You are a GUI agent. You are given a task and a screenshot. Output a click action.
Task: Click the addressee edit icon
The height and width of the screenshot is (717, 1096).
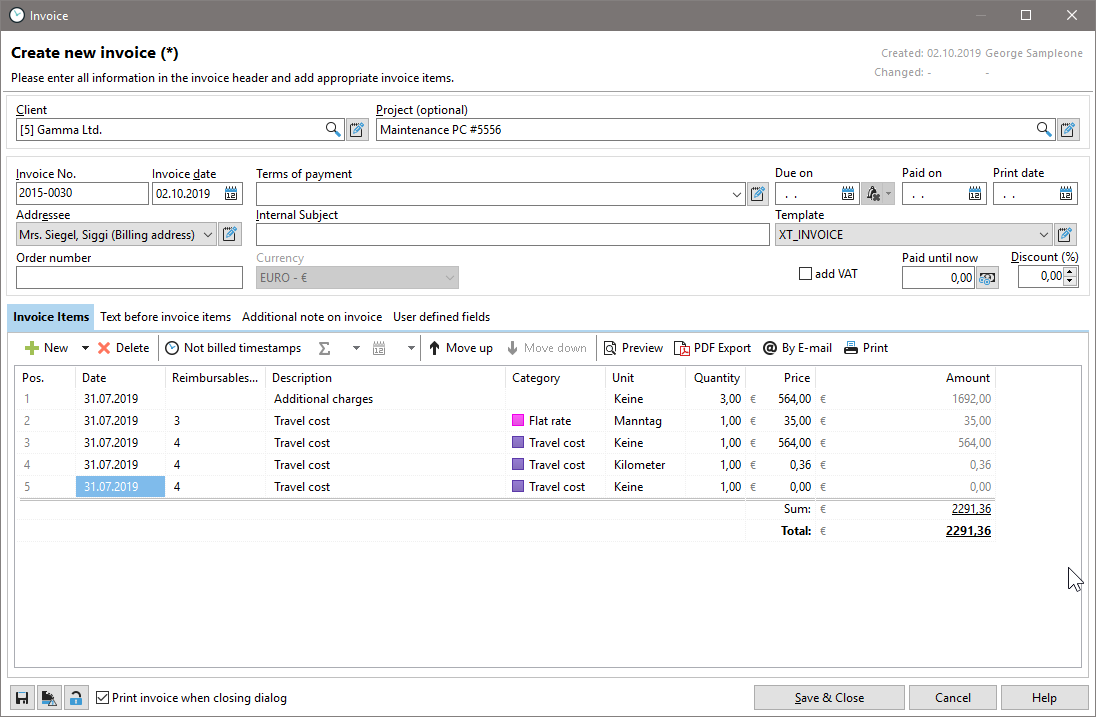[230, 235]
